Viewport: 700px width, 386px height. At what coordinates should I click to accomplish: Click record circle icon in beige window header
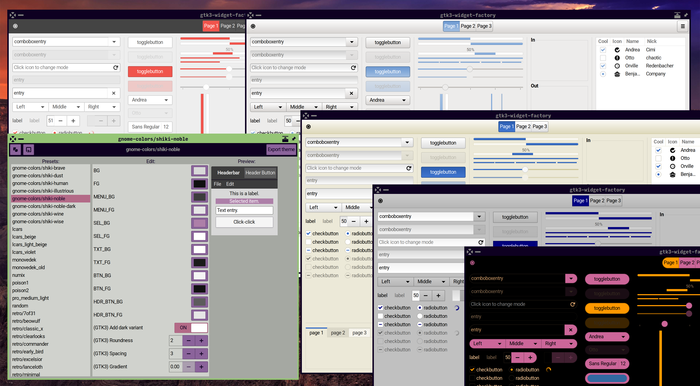[x=308, y=127]
